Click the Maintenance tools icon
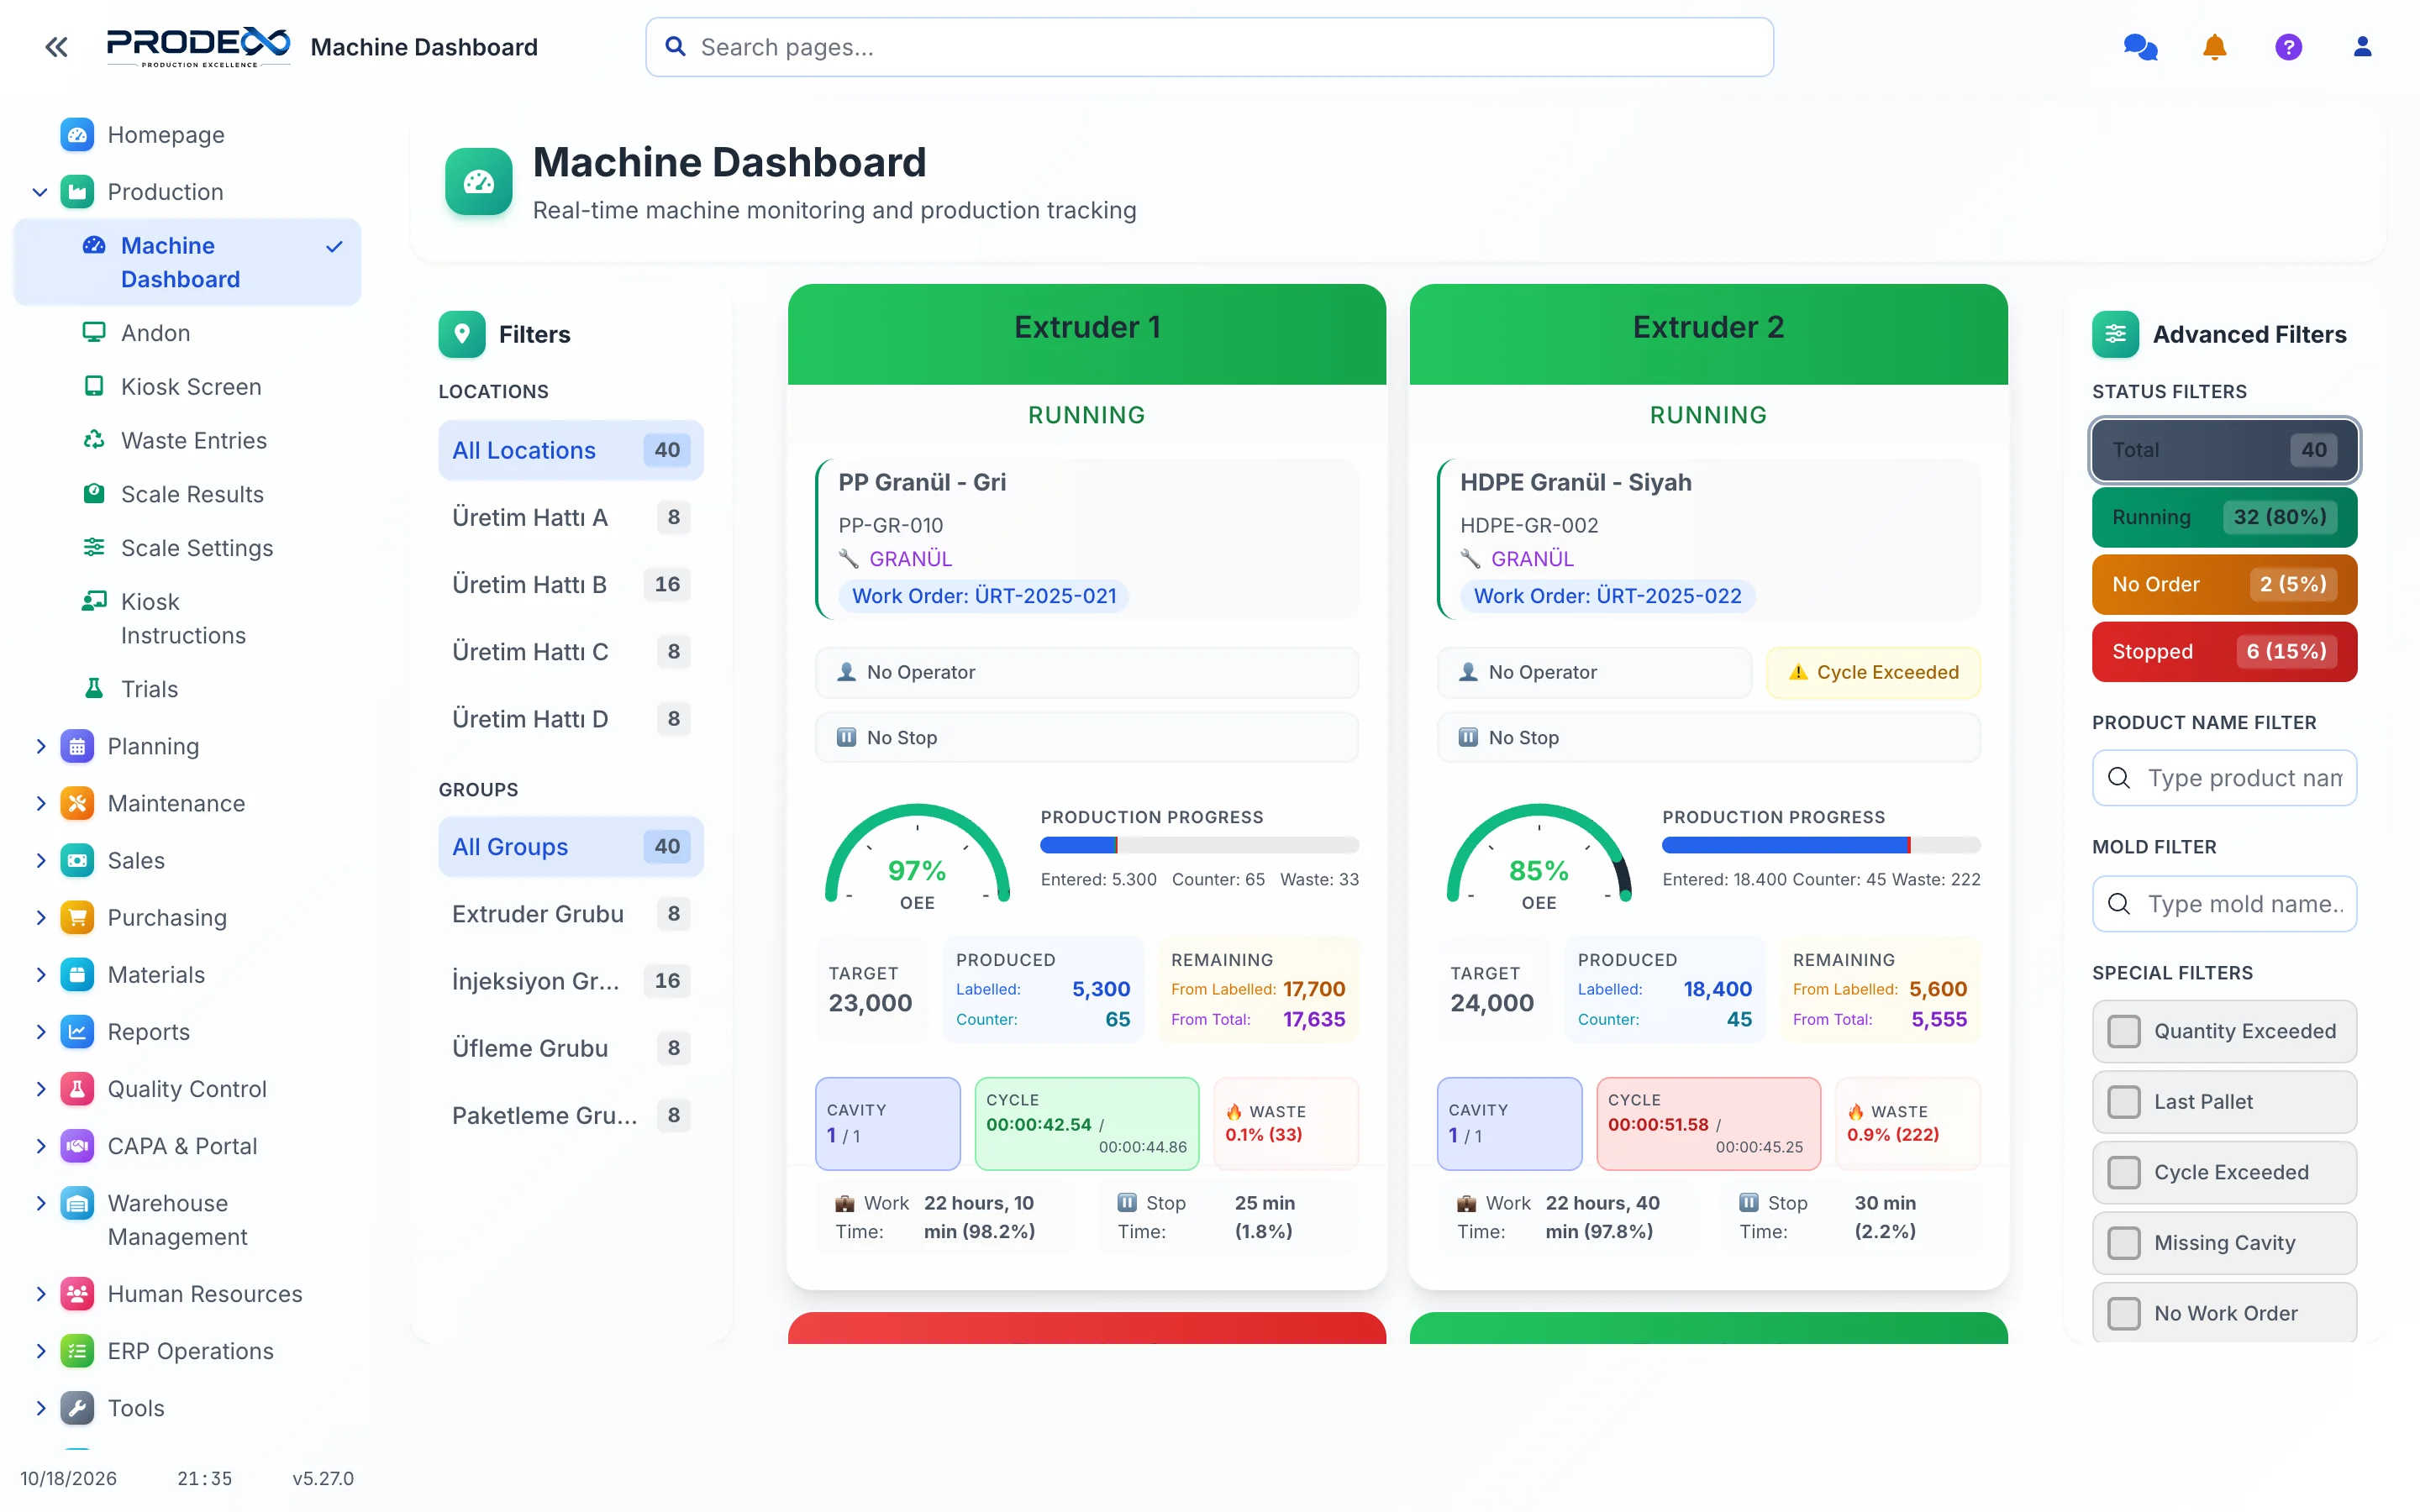Viewport: 2420px width, 1512px height. (x=77, y=803)
